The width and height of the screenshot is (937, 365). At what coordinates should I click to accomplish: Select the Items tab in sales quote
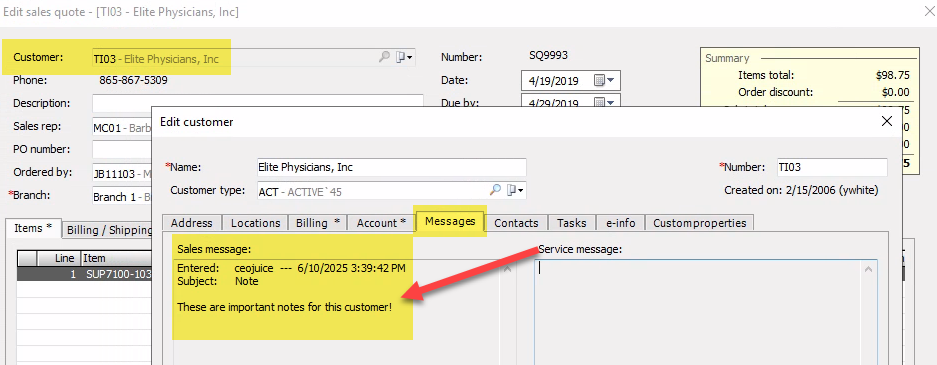pyautogui.click(x=33, y=228)
